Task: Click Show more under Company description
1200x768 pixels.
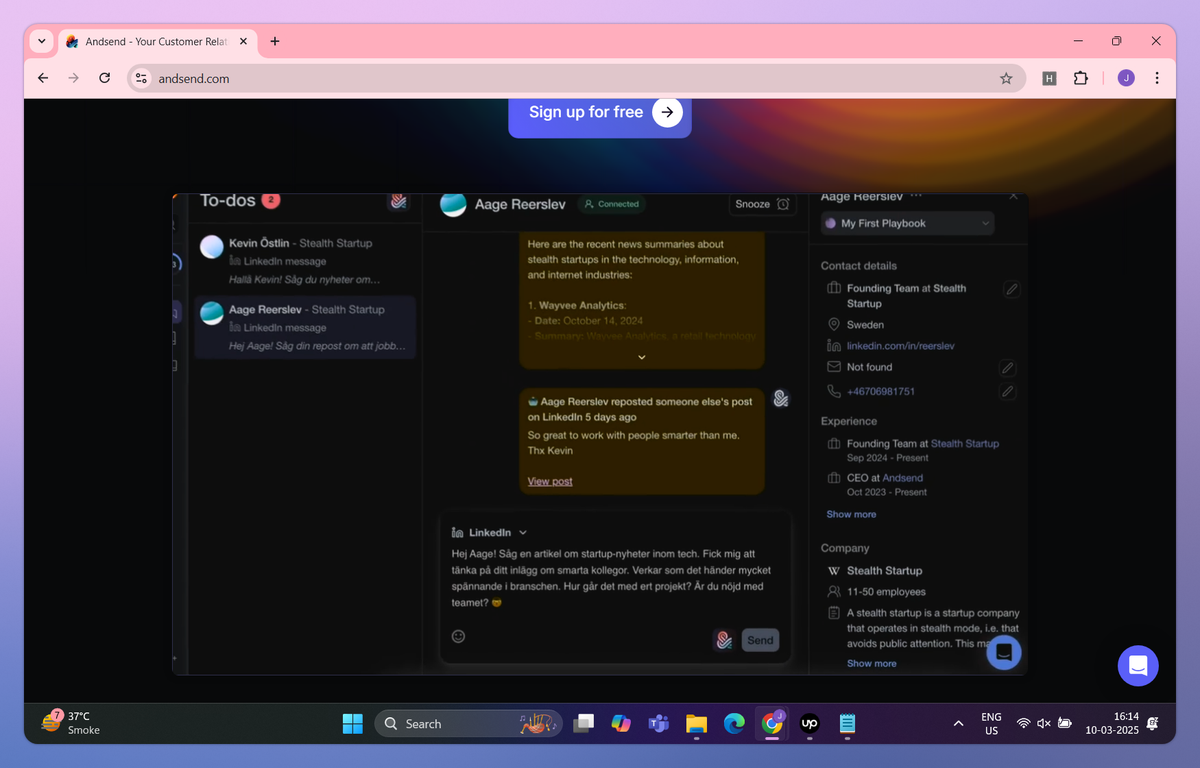Action: click(x=872, y=663)
